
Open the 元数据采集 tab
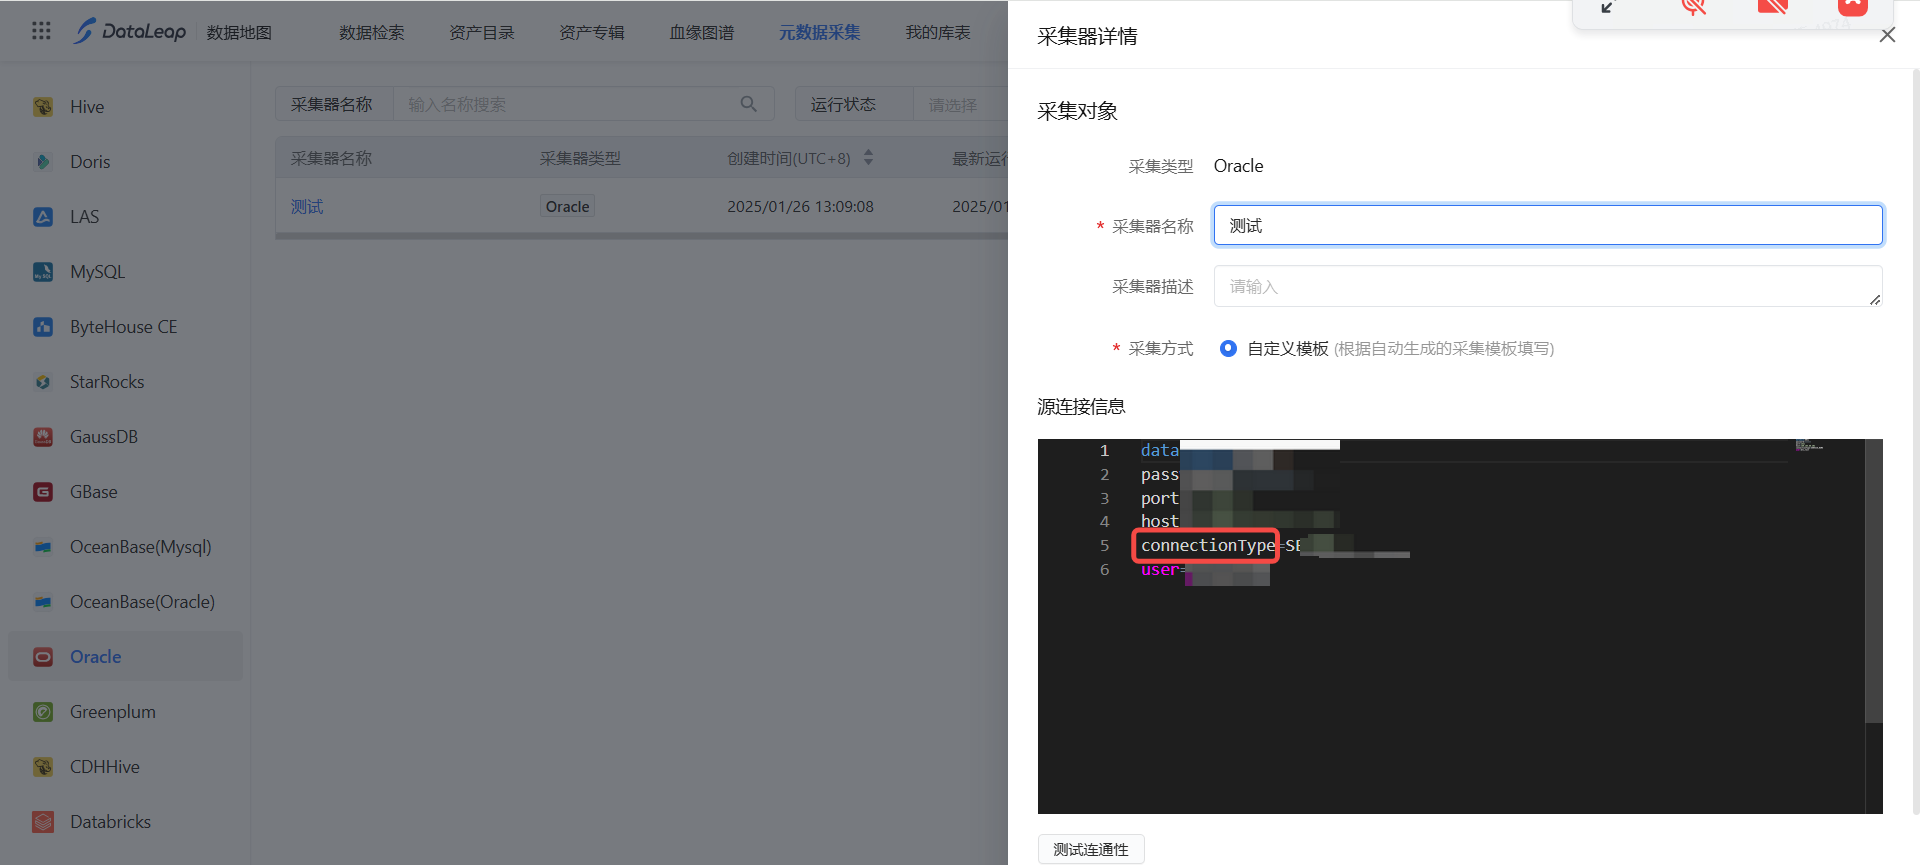point(820,32)
